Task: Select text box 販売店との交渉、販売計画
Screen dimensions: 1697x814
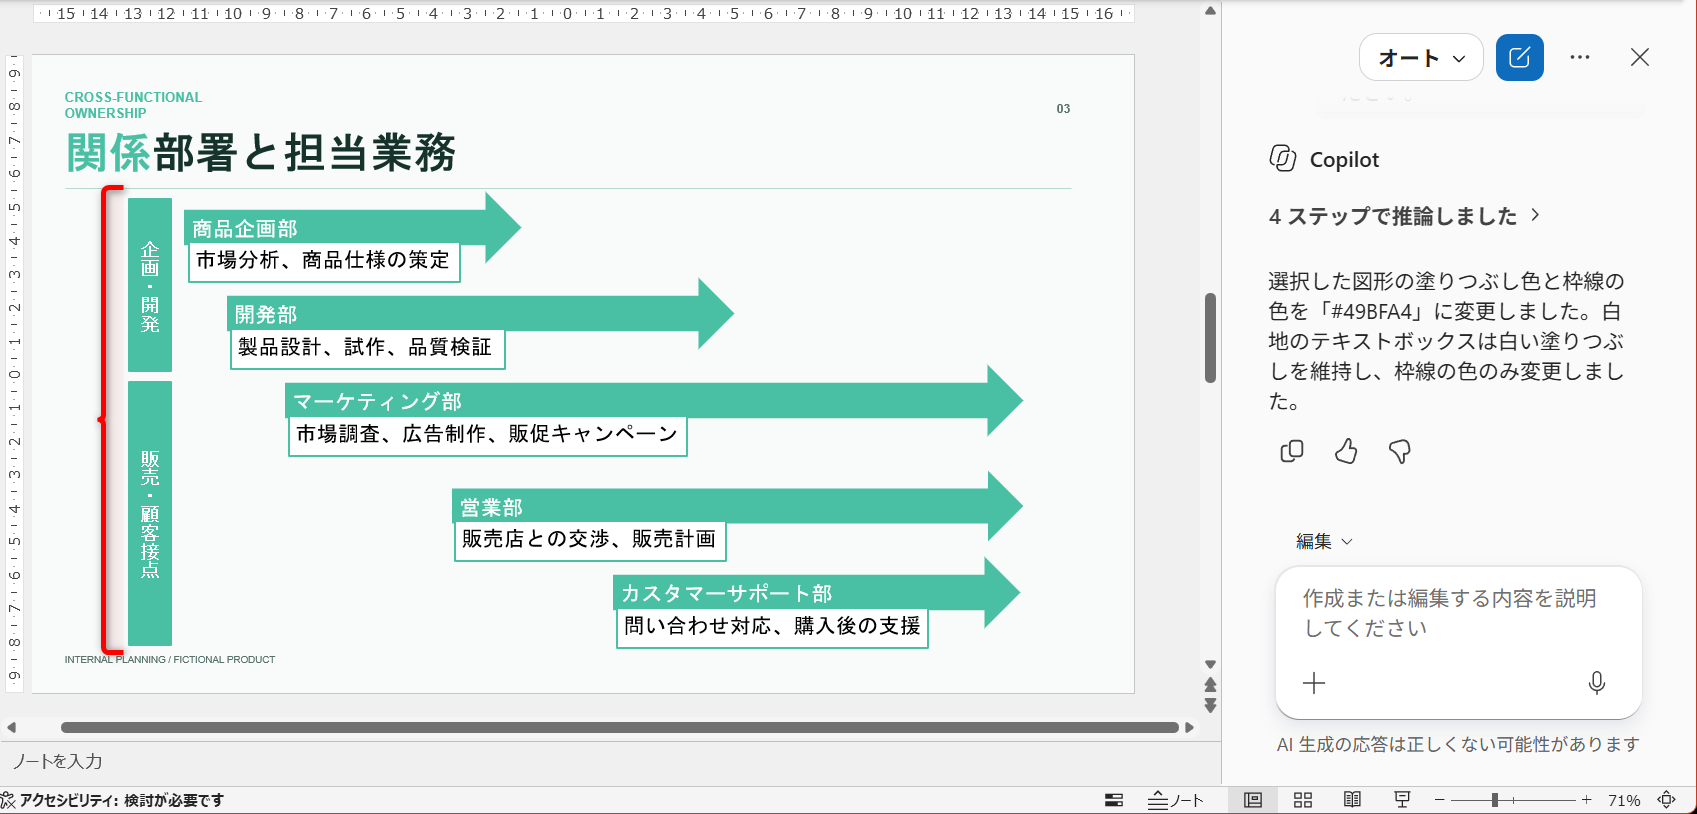Action: pos(589,540)
